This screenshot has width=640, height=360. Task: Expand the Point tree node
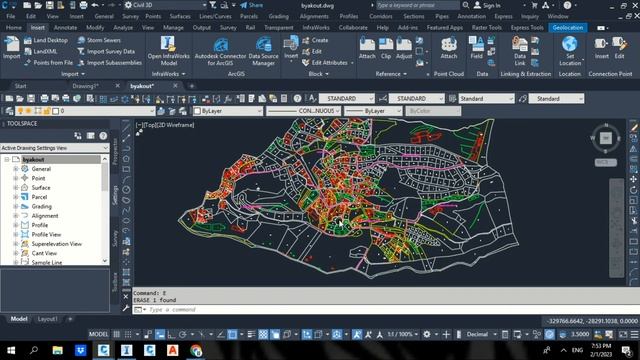pyautogui.click(x=16, y=178)
